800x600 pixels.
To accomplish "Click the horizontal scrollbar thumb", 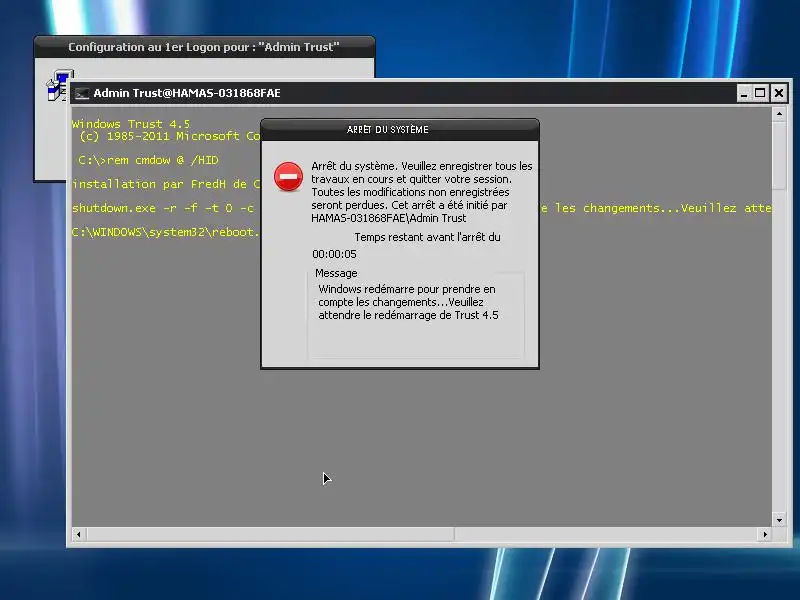I will click(x=270, y=534).
